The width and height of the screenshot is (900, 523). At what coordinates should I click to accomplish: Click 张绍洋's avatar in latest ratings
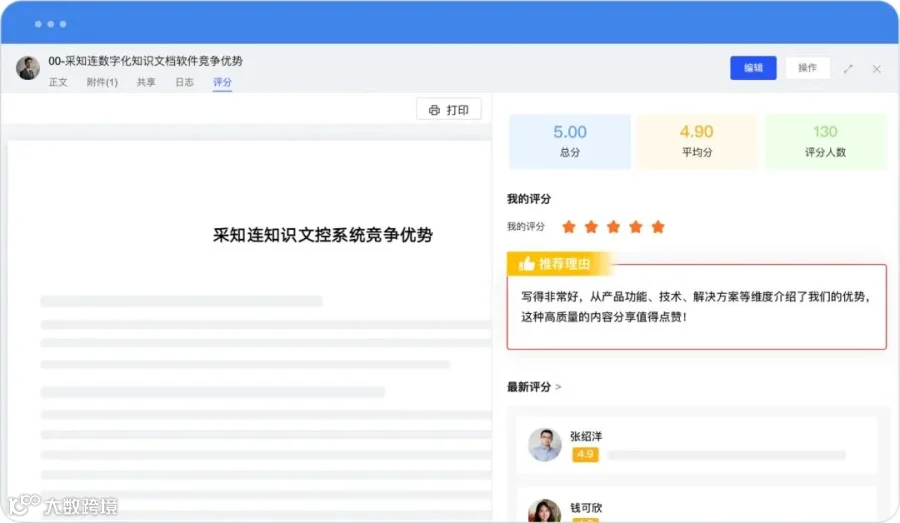pyautogui.click(x=545, y=444)
